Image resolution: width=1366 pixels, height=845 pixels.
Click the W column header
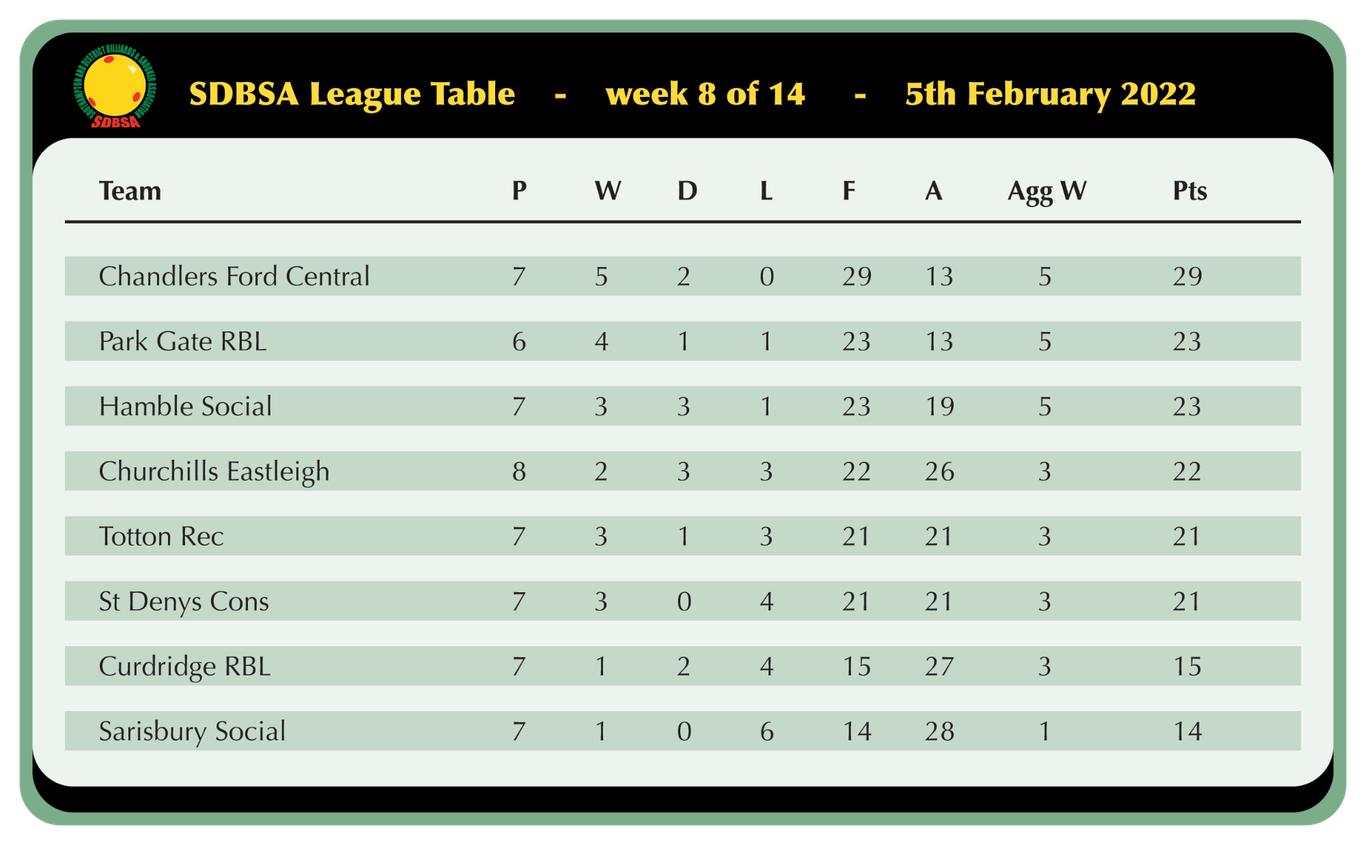point(607,190)
